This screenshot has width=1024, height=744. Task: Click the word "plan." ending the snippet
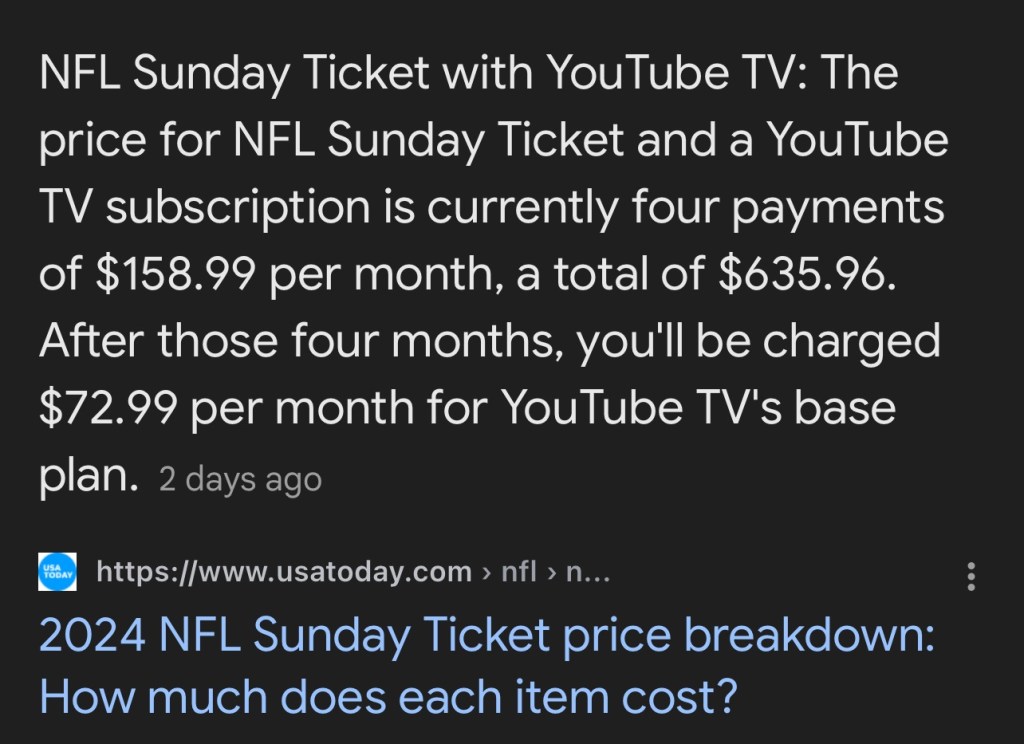[x=88, y=477]
